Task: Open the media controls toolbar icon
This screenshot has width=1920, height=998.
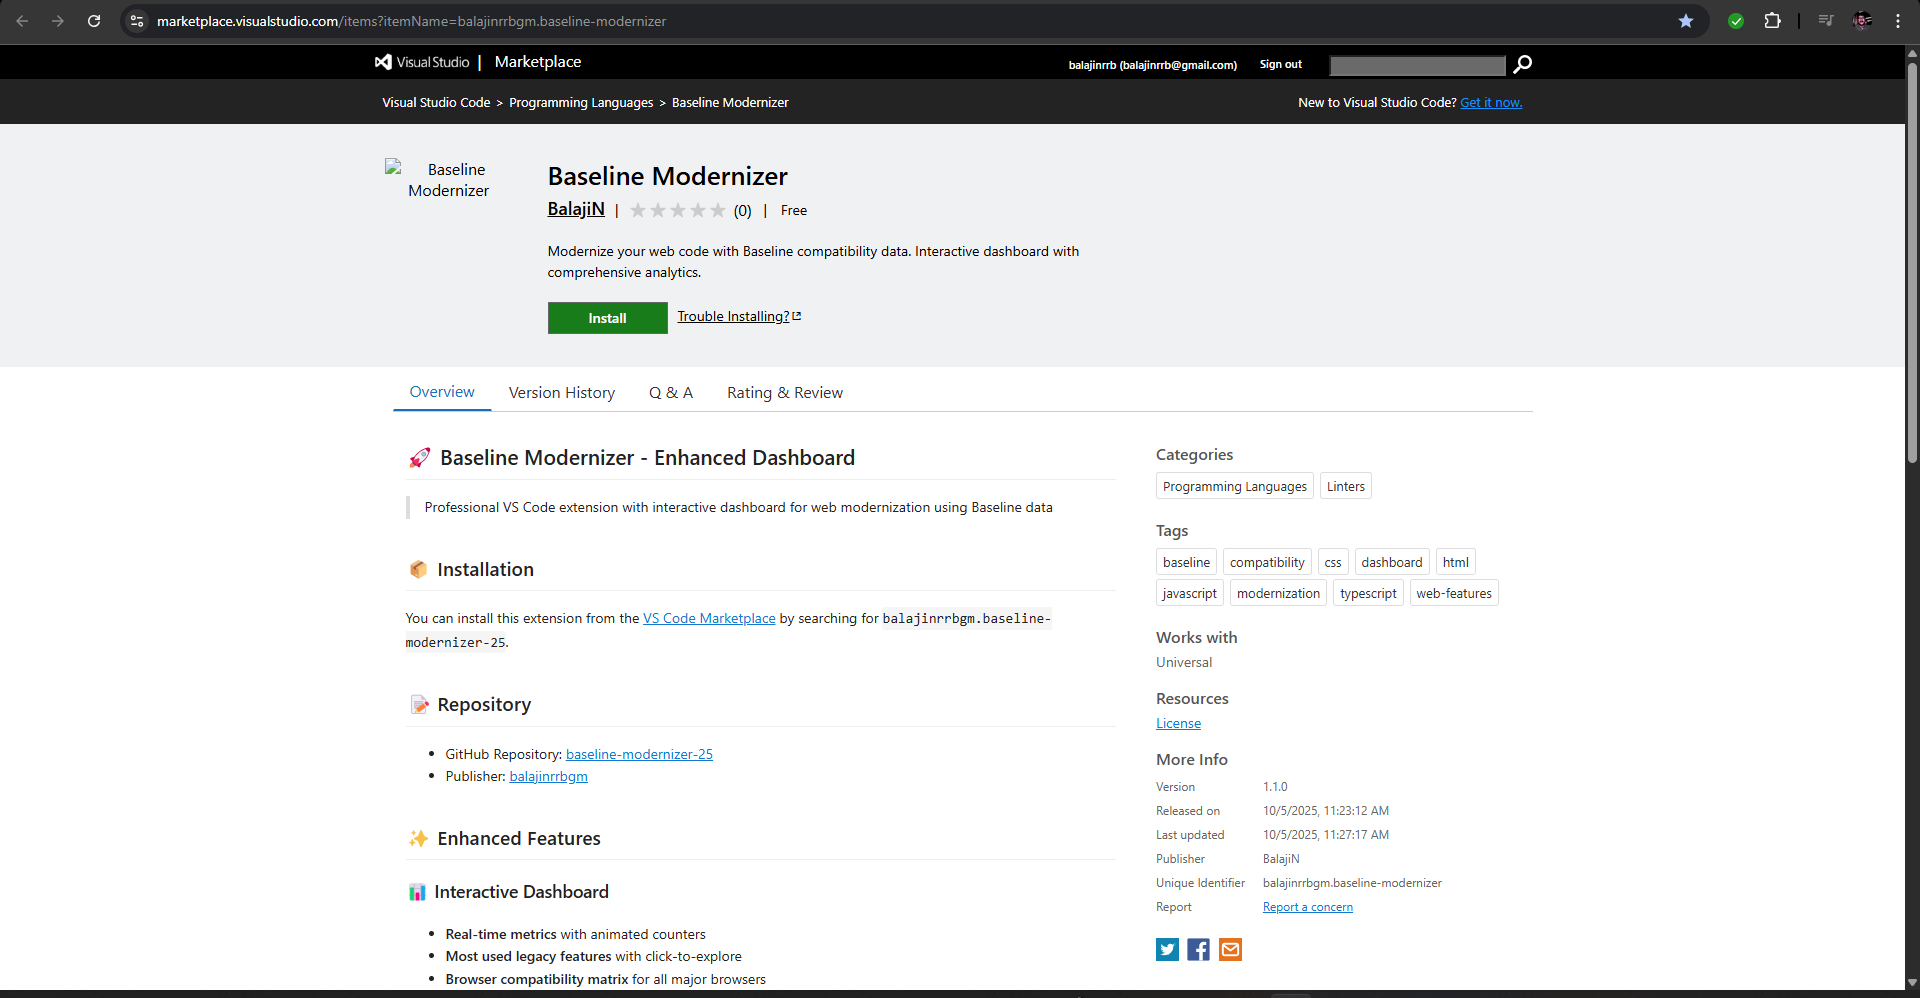Action: 1826,21
